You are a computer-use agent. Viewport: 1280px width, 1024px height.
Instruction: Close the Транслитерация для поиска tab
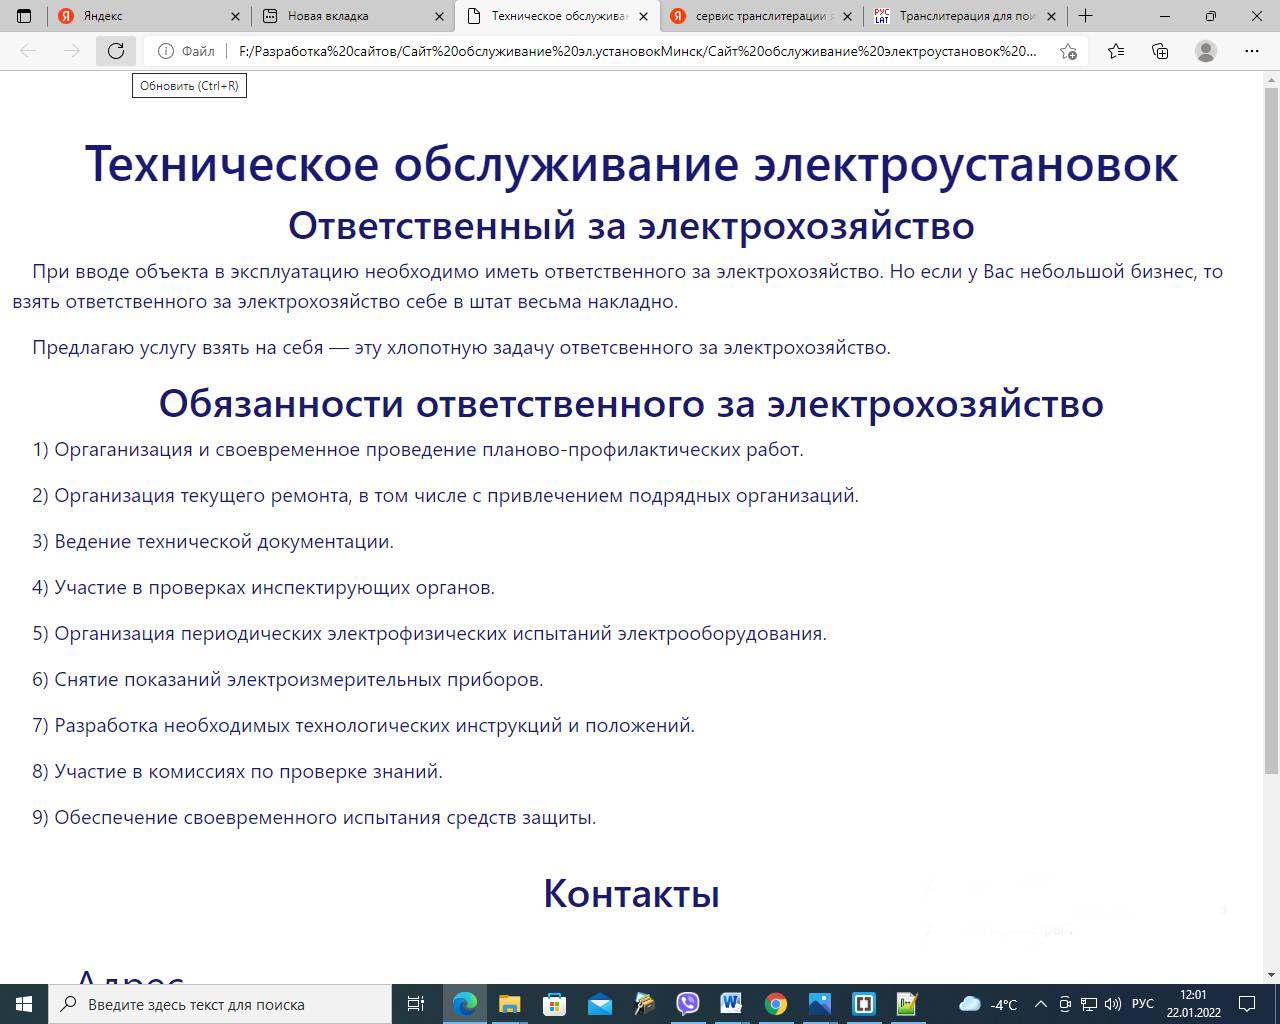click(x=1051, y=16)
